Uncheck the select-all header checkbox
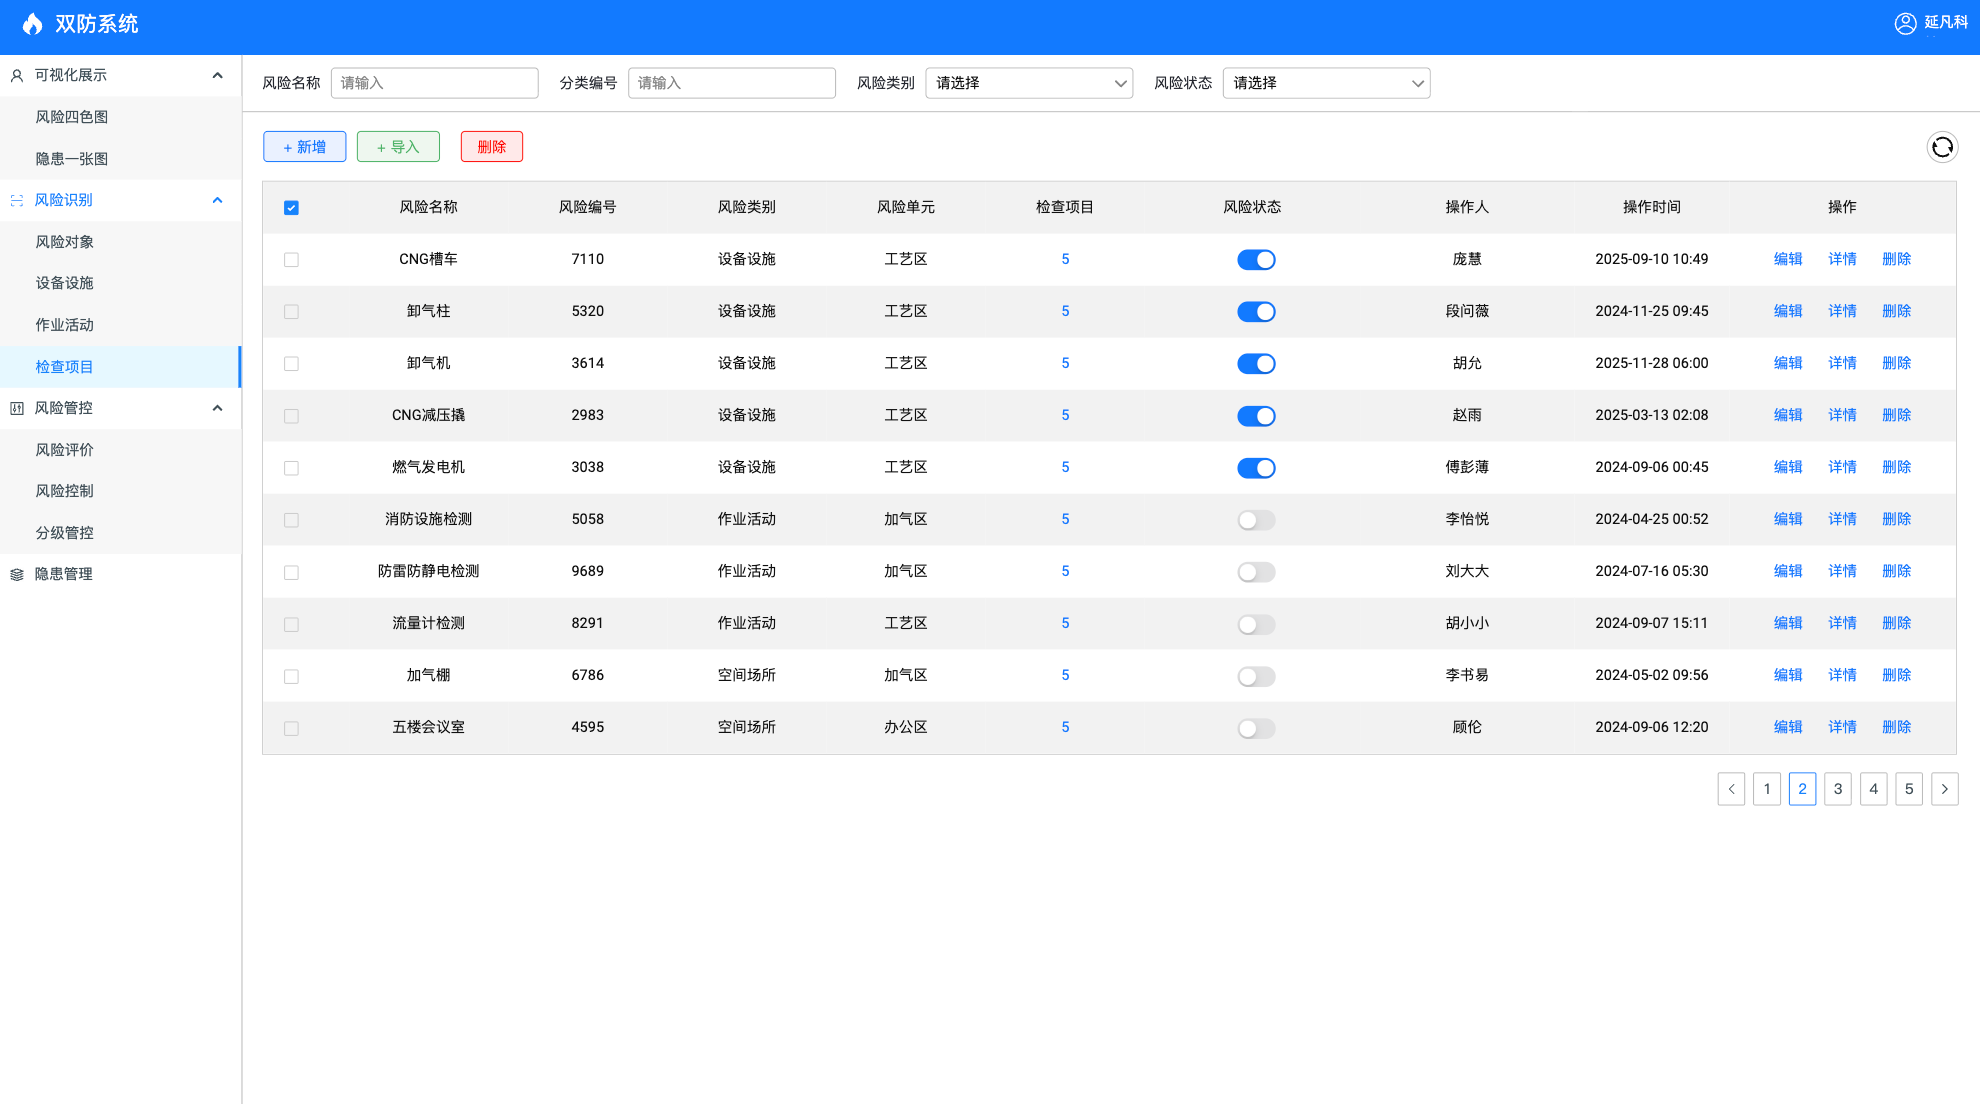Viewport: 1980px width, 1104px height. (x=291, y=208)
